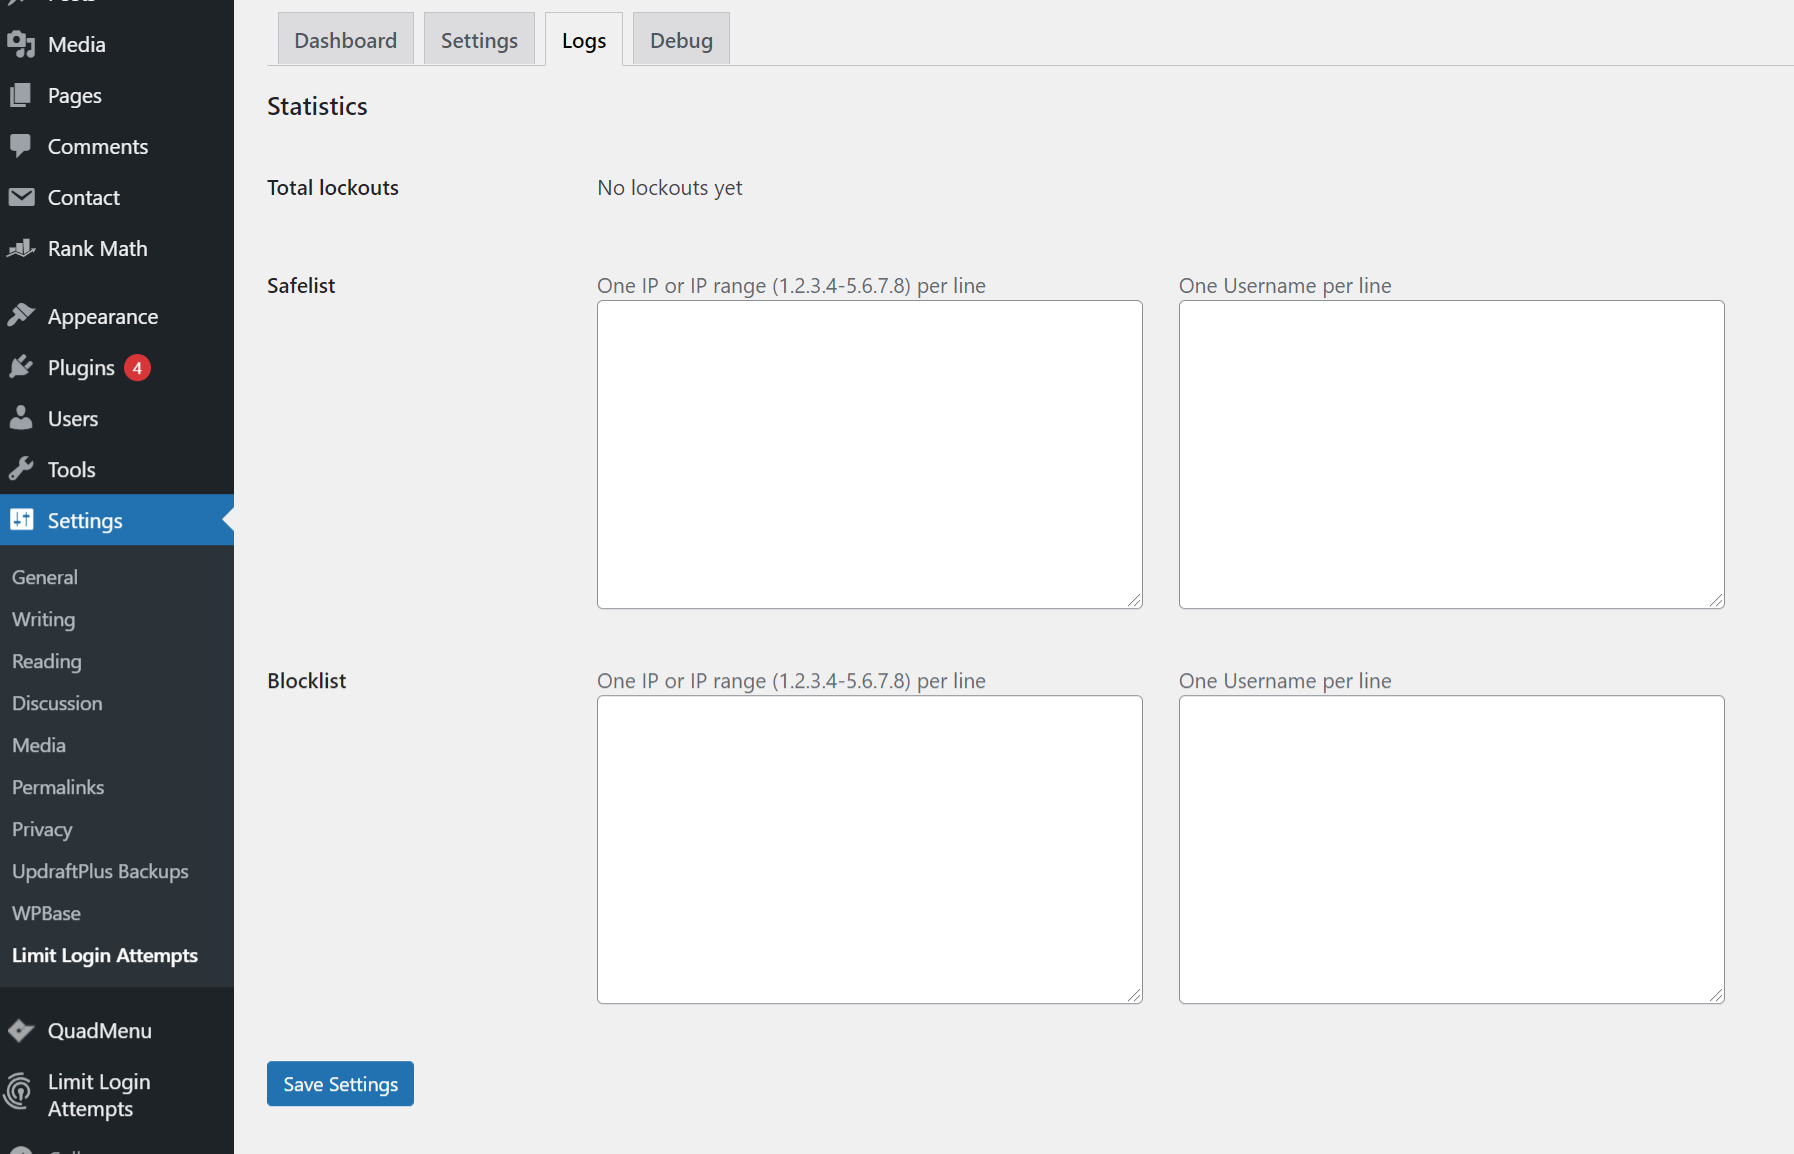Click the Comments speech bubble icon
Image resolution: width=1794 pixels, height=1154 pixels.
point(22,146)
